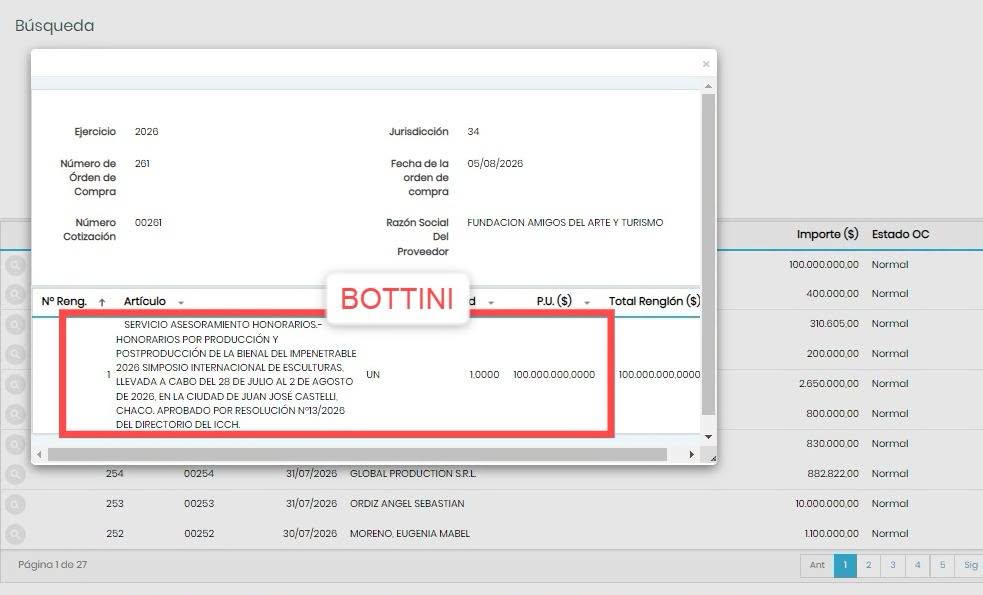Go to previous page with Ant
Image resolution: width=983 pixels, height=595 pixels.
817,566
